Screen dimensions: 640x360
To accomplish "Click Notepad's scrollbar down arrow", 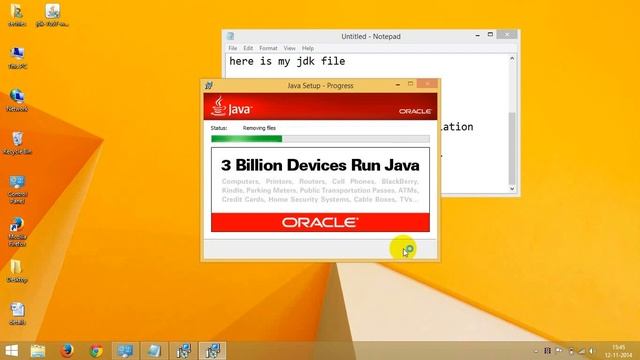I will coord(512,189).
